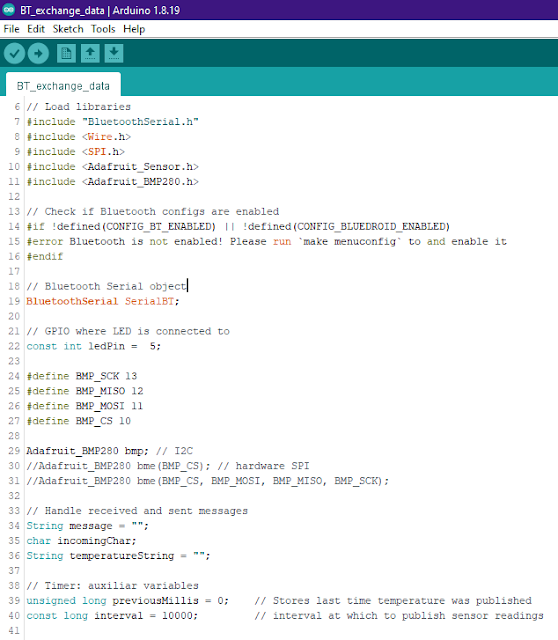The image size is (558, 640).
Task: Open the Edit menu
Action: 36,29
